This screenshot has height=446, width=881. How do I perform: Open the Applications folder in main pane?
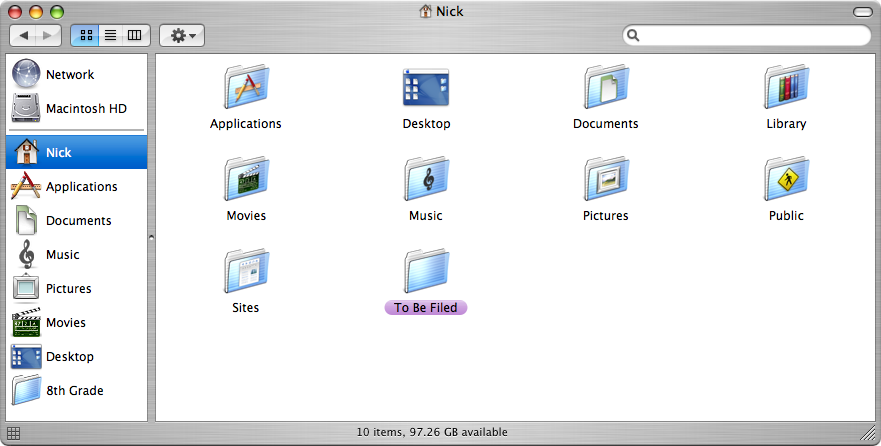pos(247,87)
